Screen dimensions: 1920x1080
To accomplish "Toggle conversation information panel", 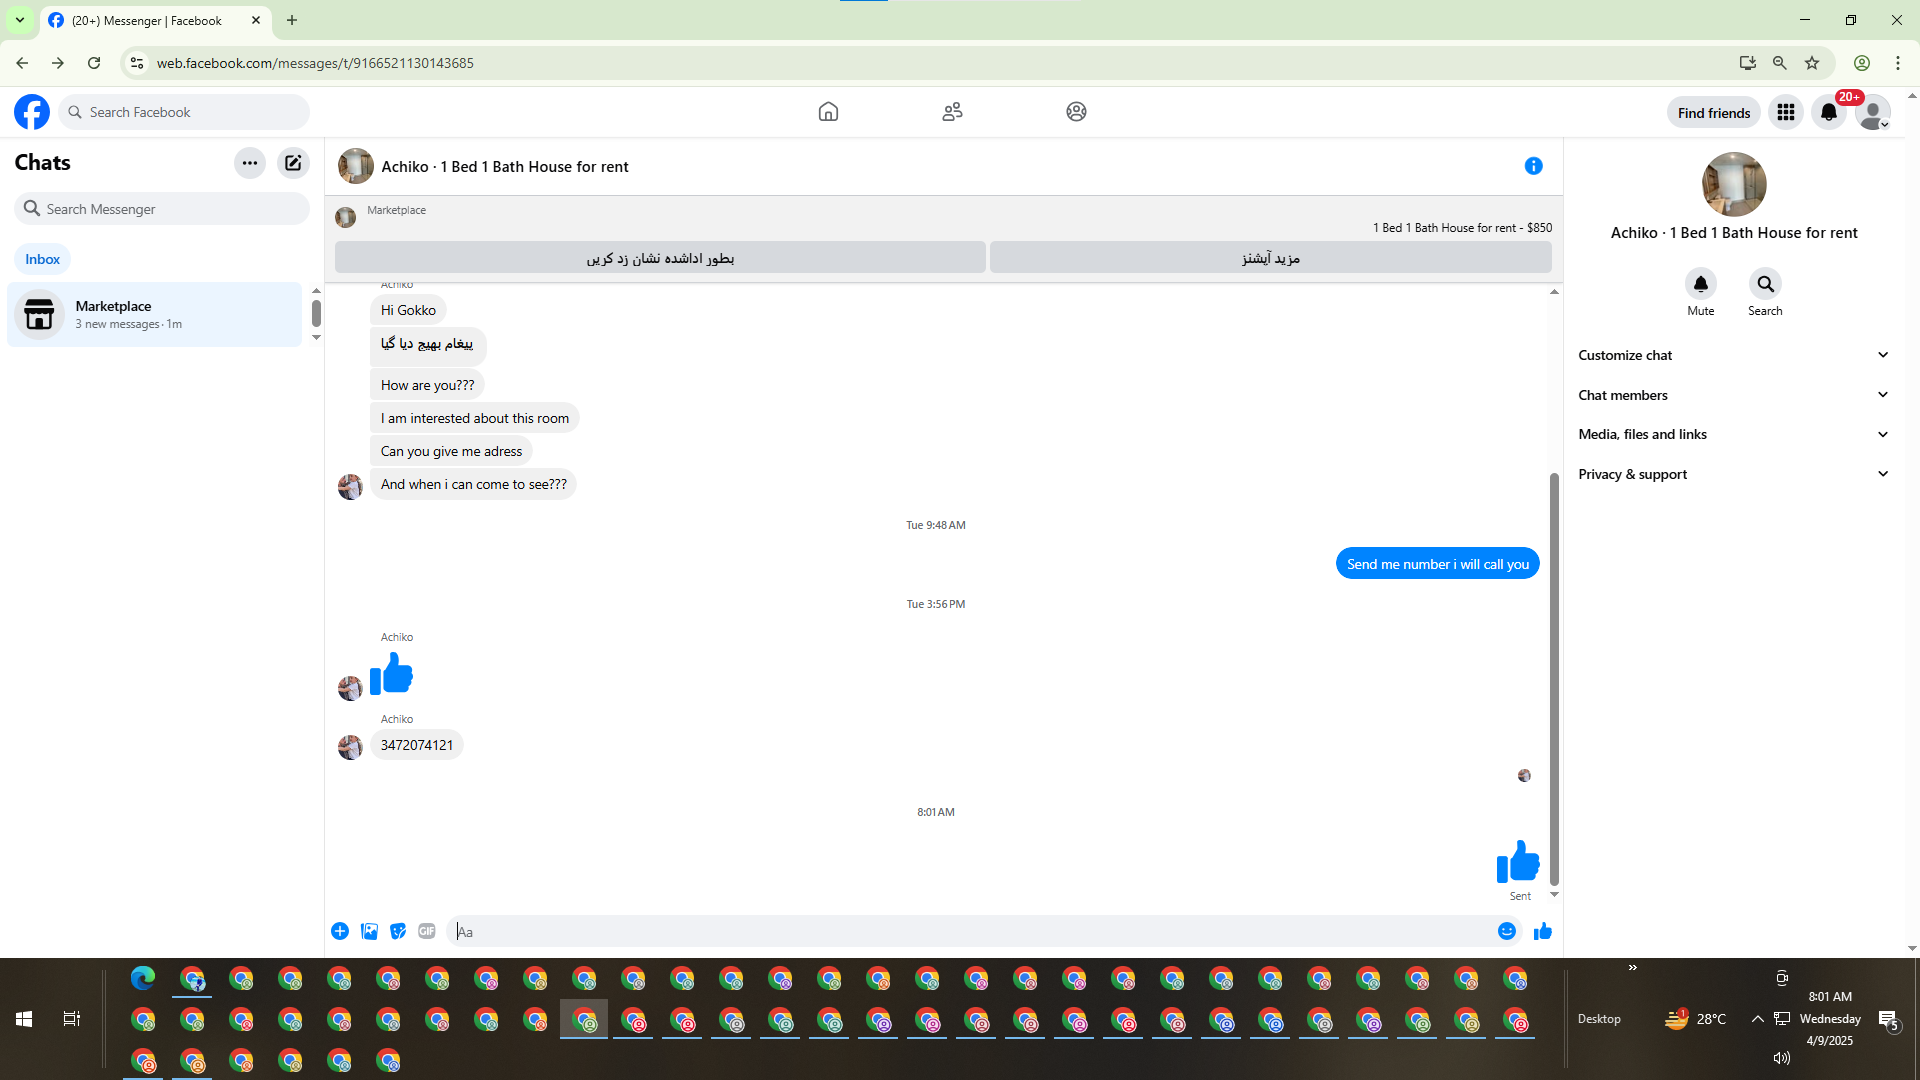I will (x=1534, y=166).
